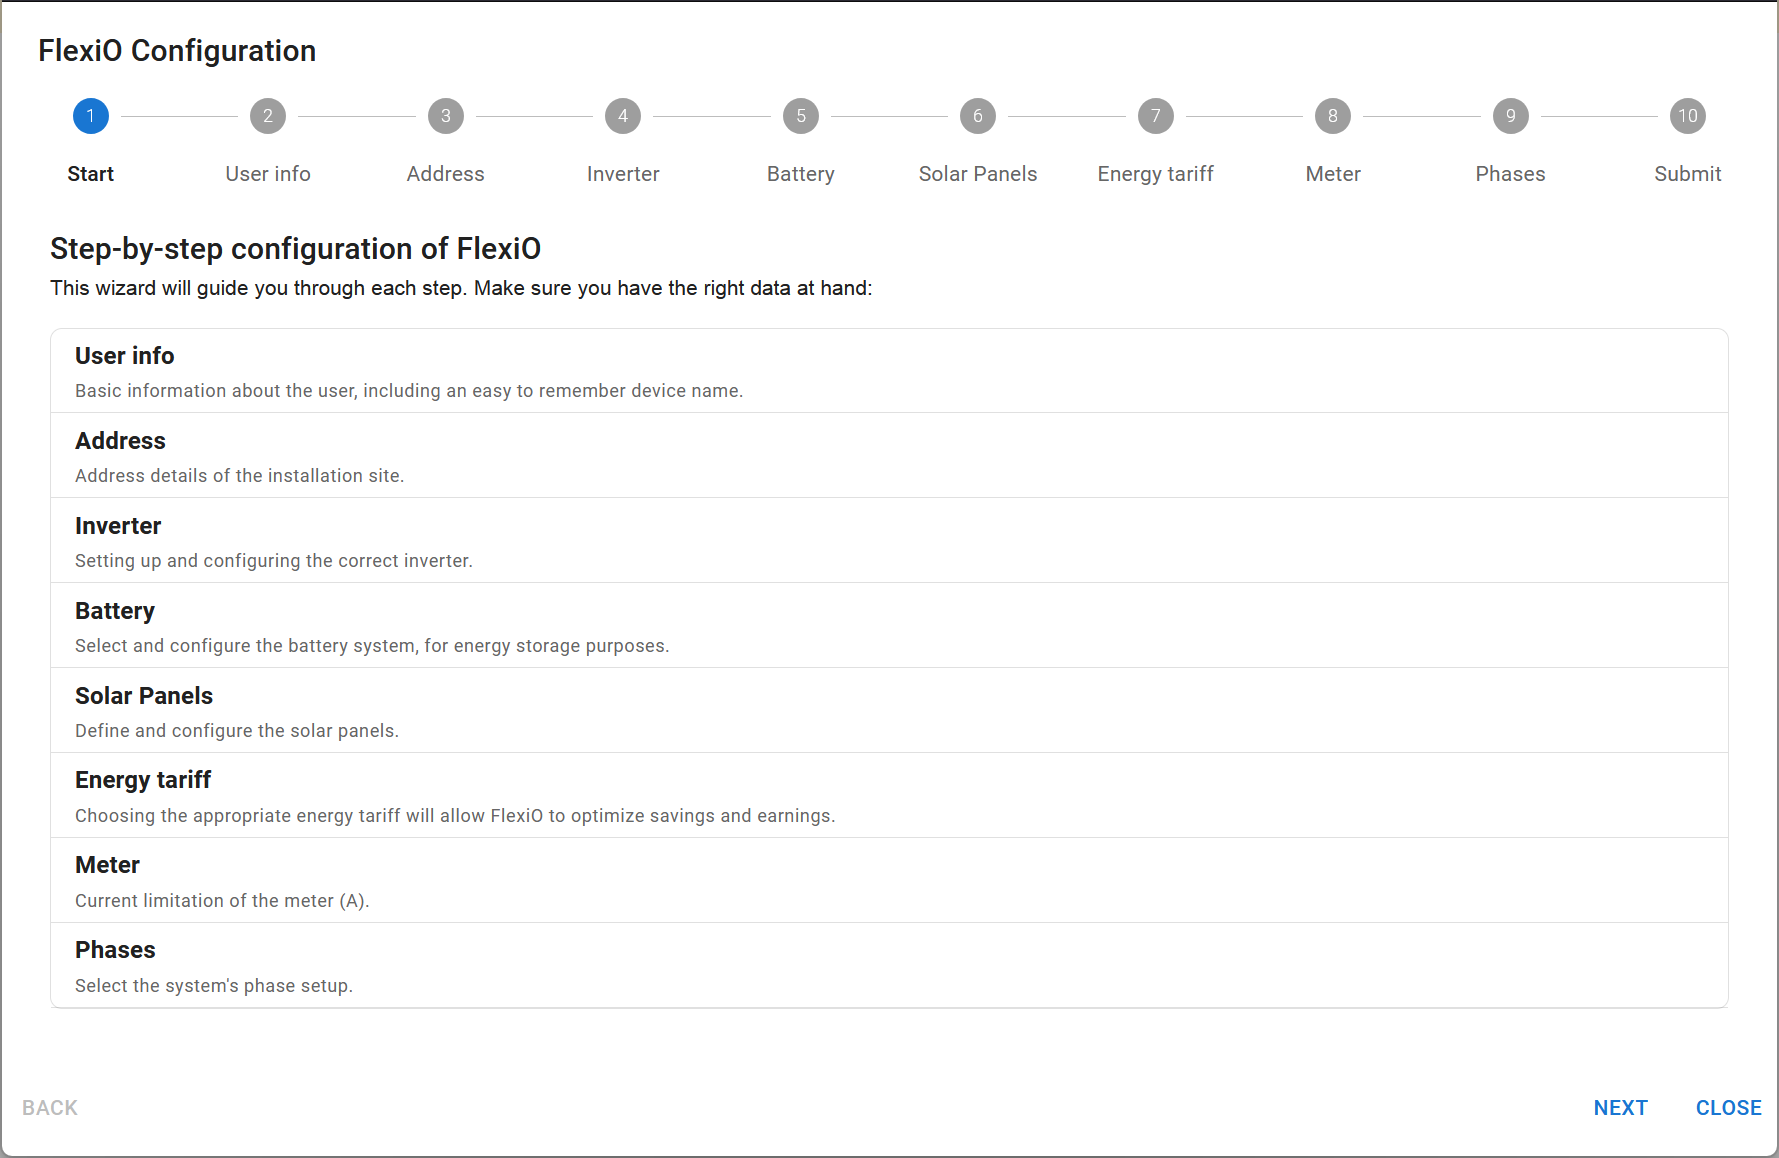Select the Energy tariff list entry
This screenshot has width=1779, height=1158.
pos(888,795)
